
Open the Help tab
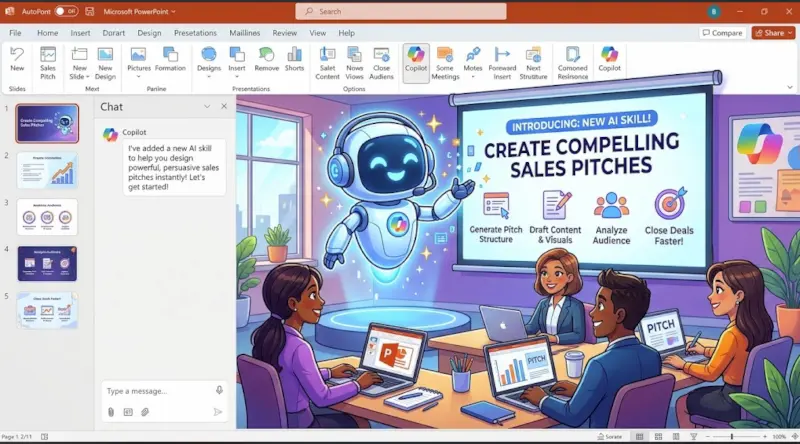[346, 33]
